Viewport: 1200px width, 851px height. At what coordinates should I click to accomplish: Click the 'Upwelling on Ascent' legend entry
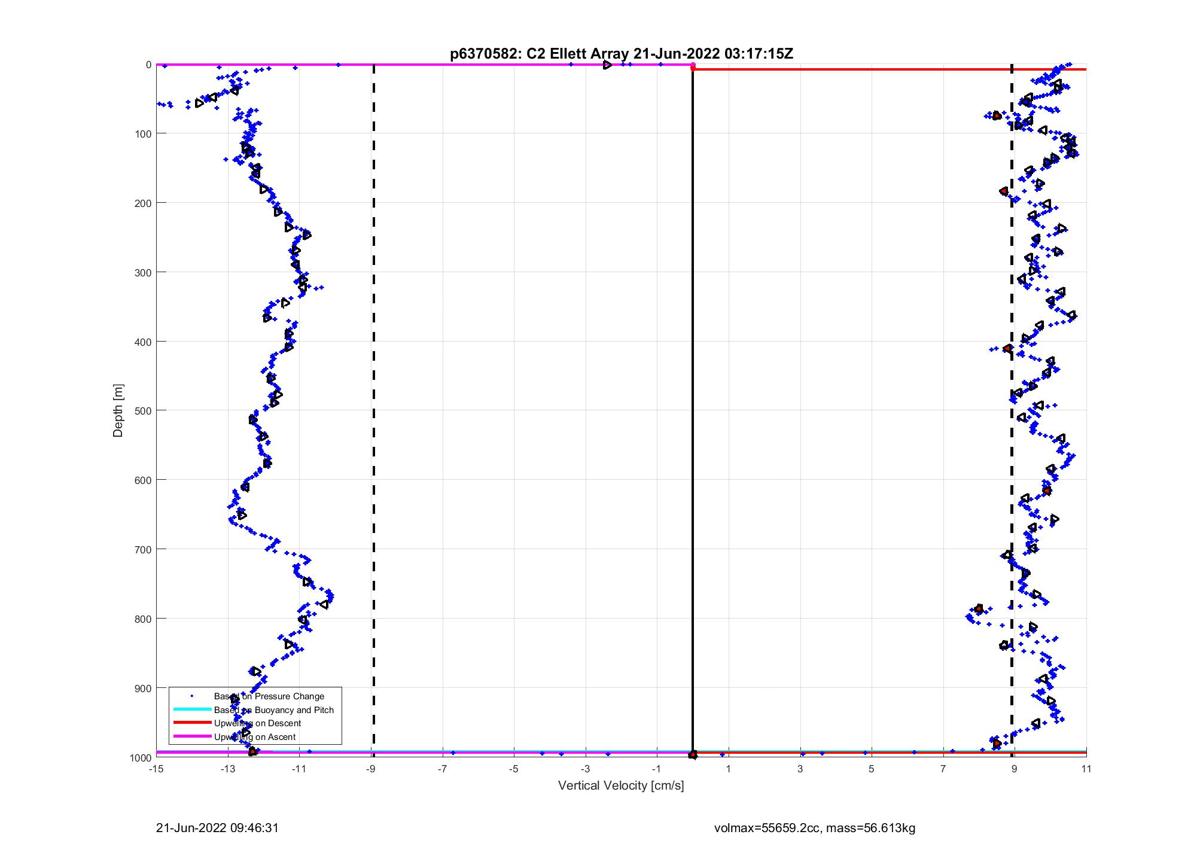pyautogui.click(x=255, y=737)
